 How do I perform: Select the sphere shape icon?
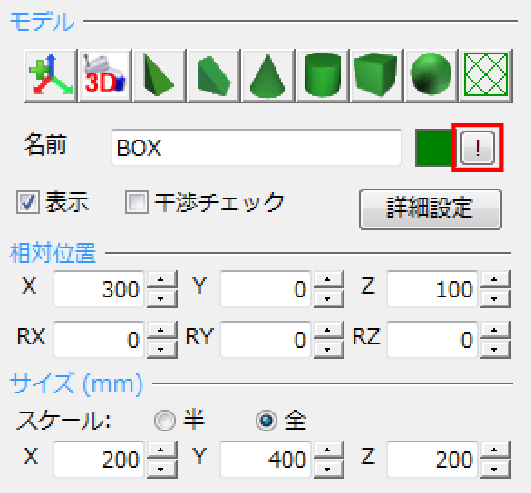pos(431,76)
